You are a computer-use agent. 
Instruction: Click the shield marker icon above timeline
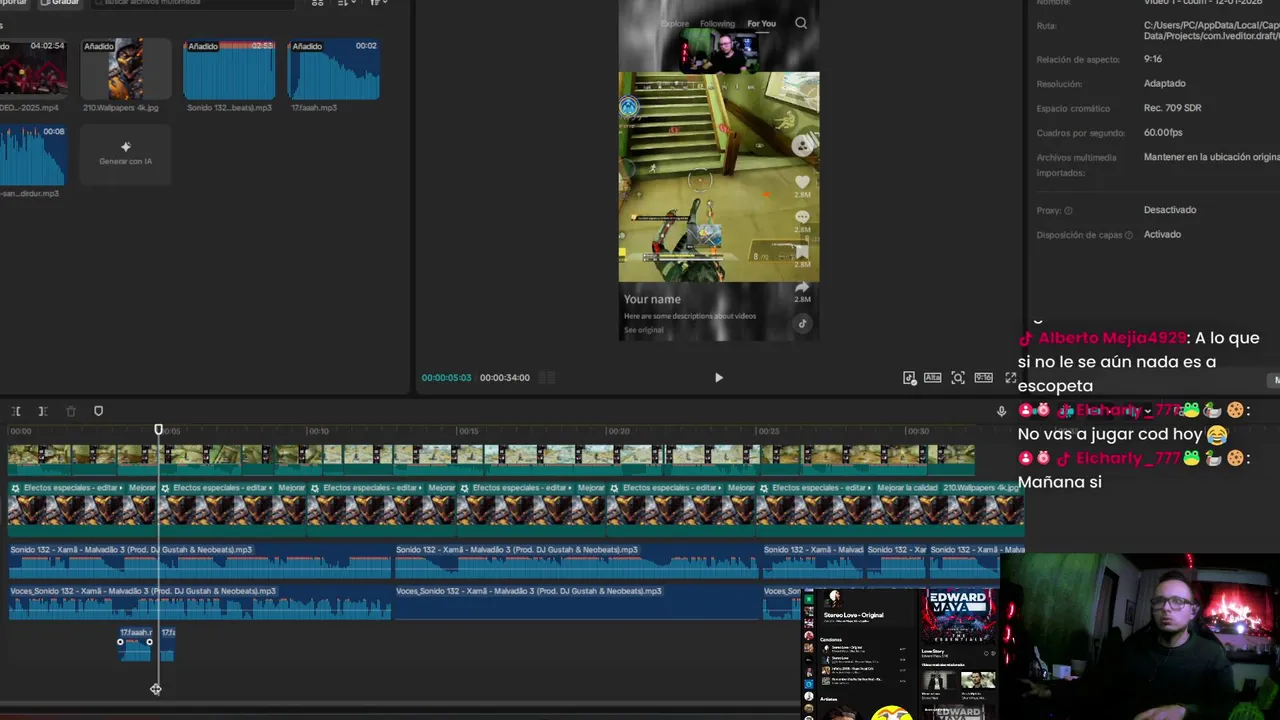pos(98,411)
